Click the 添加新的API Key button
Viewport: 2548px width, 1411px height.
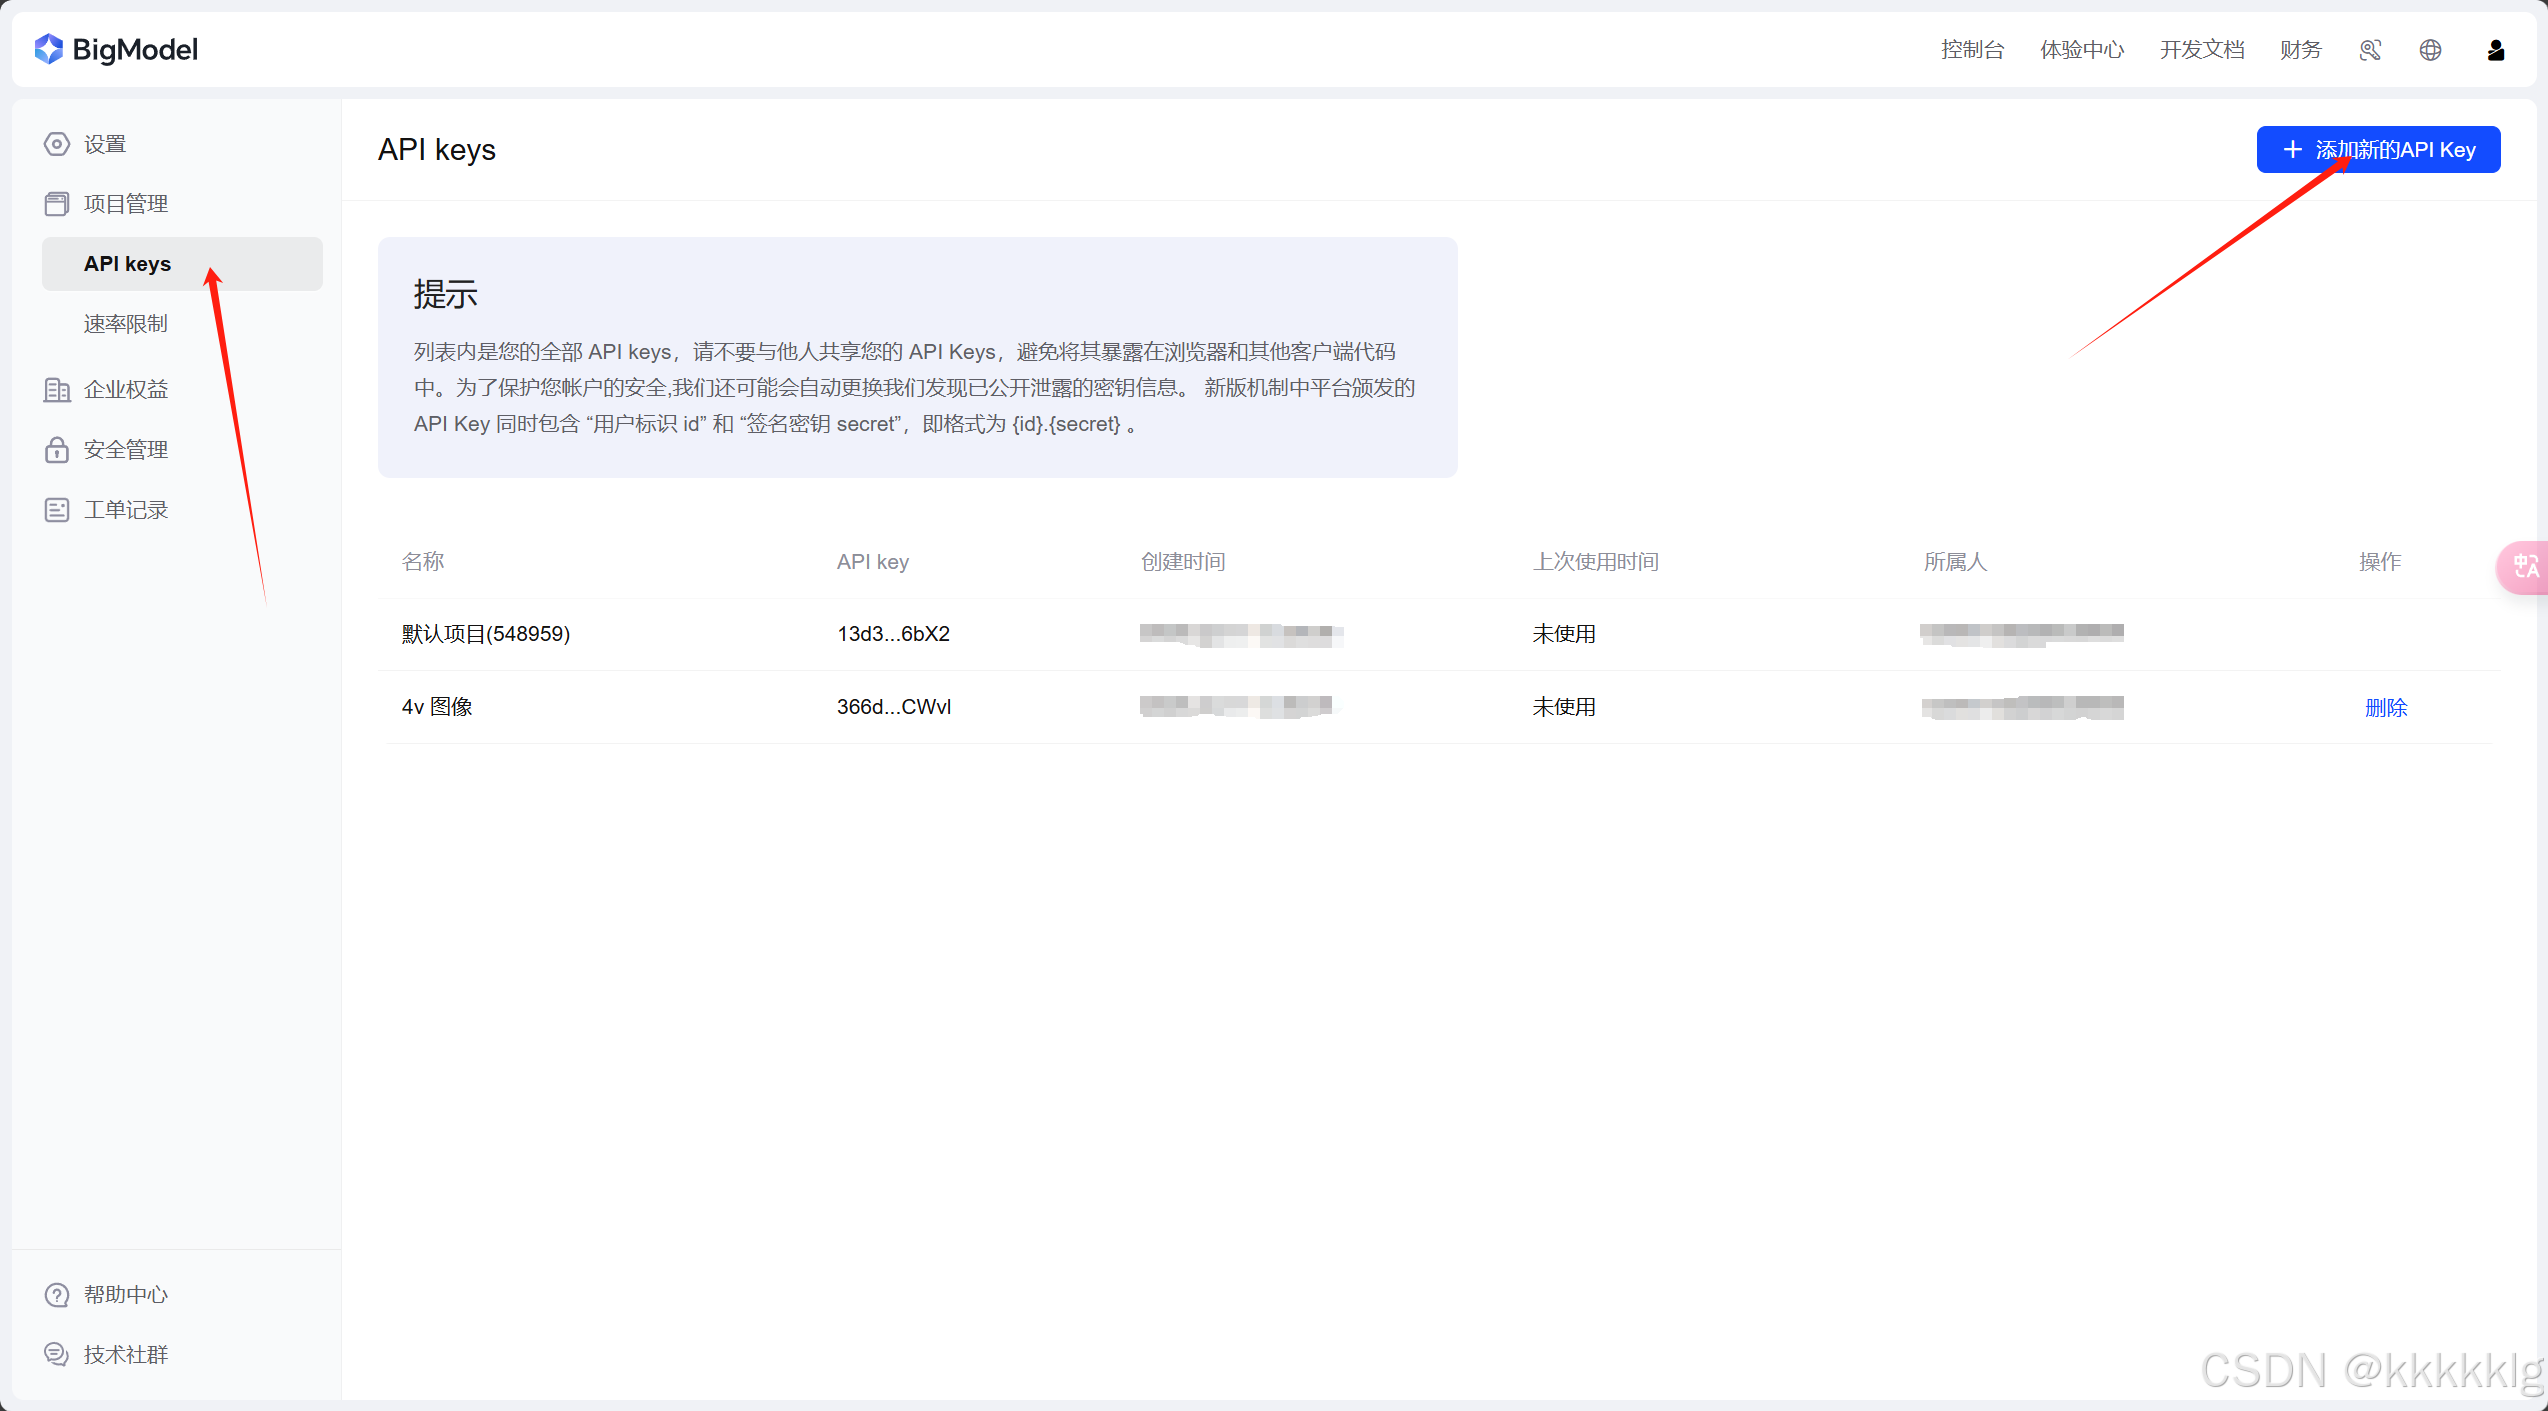[2378, 149]
